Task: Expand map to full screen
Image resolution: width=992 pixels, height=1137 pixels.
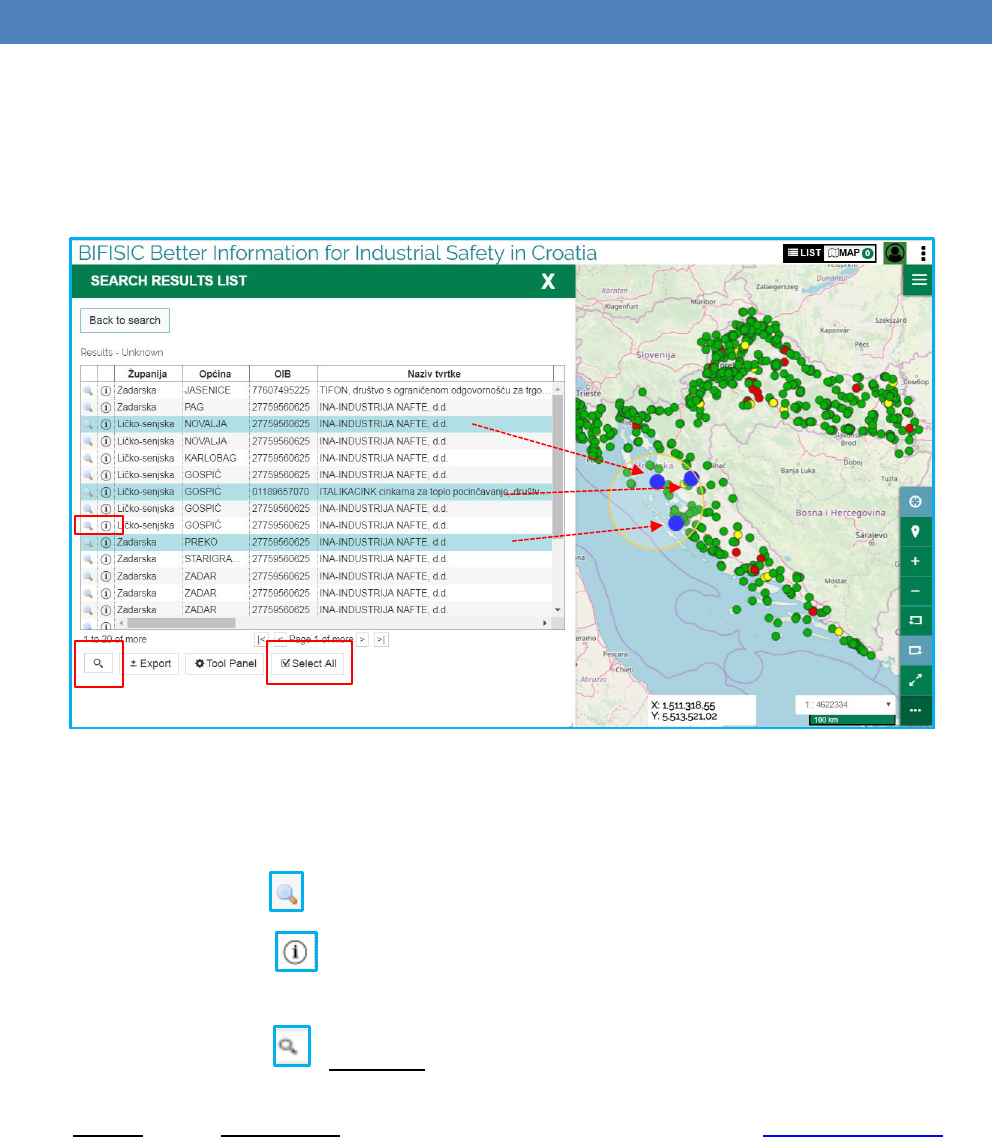Action: (915, 680)
